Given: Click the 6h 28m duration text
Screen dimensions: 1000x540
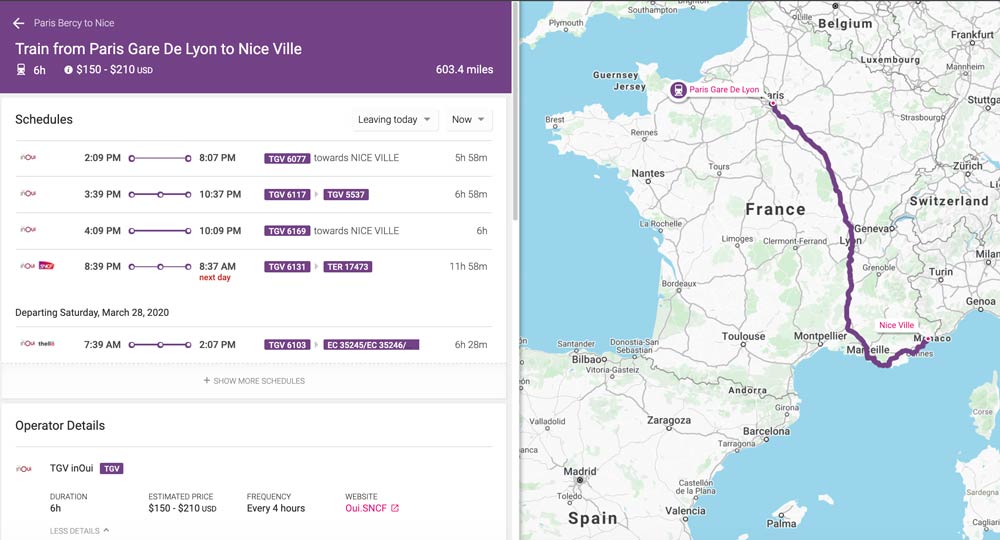Looking at the screenshot, I should pyautogui.click(x=471, y=344).
